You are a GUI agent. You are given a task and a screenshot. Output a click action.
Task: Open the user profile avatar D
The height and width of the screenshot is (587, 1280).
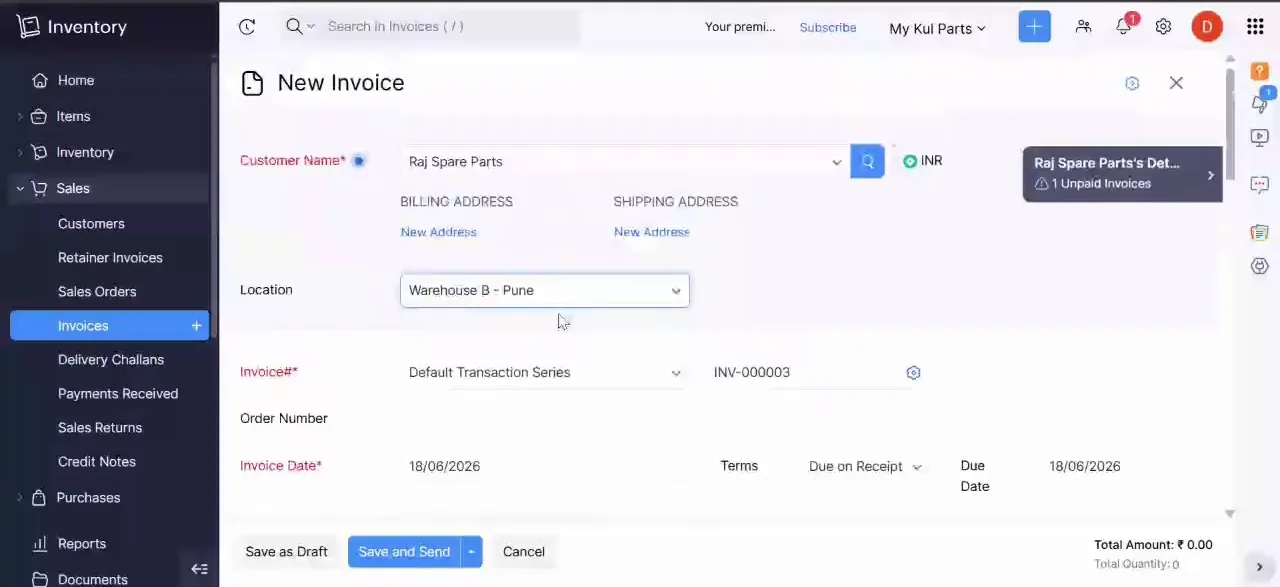click(x=1207, y=27)
